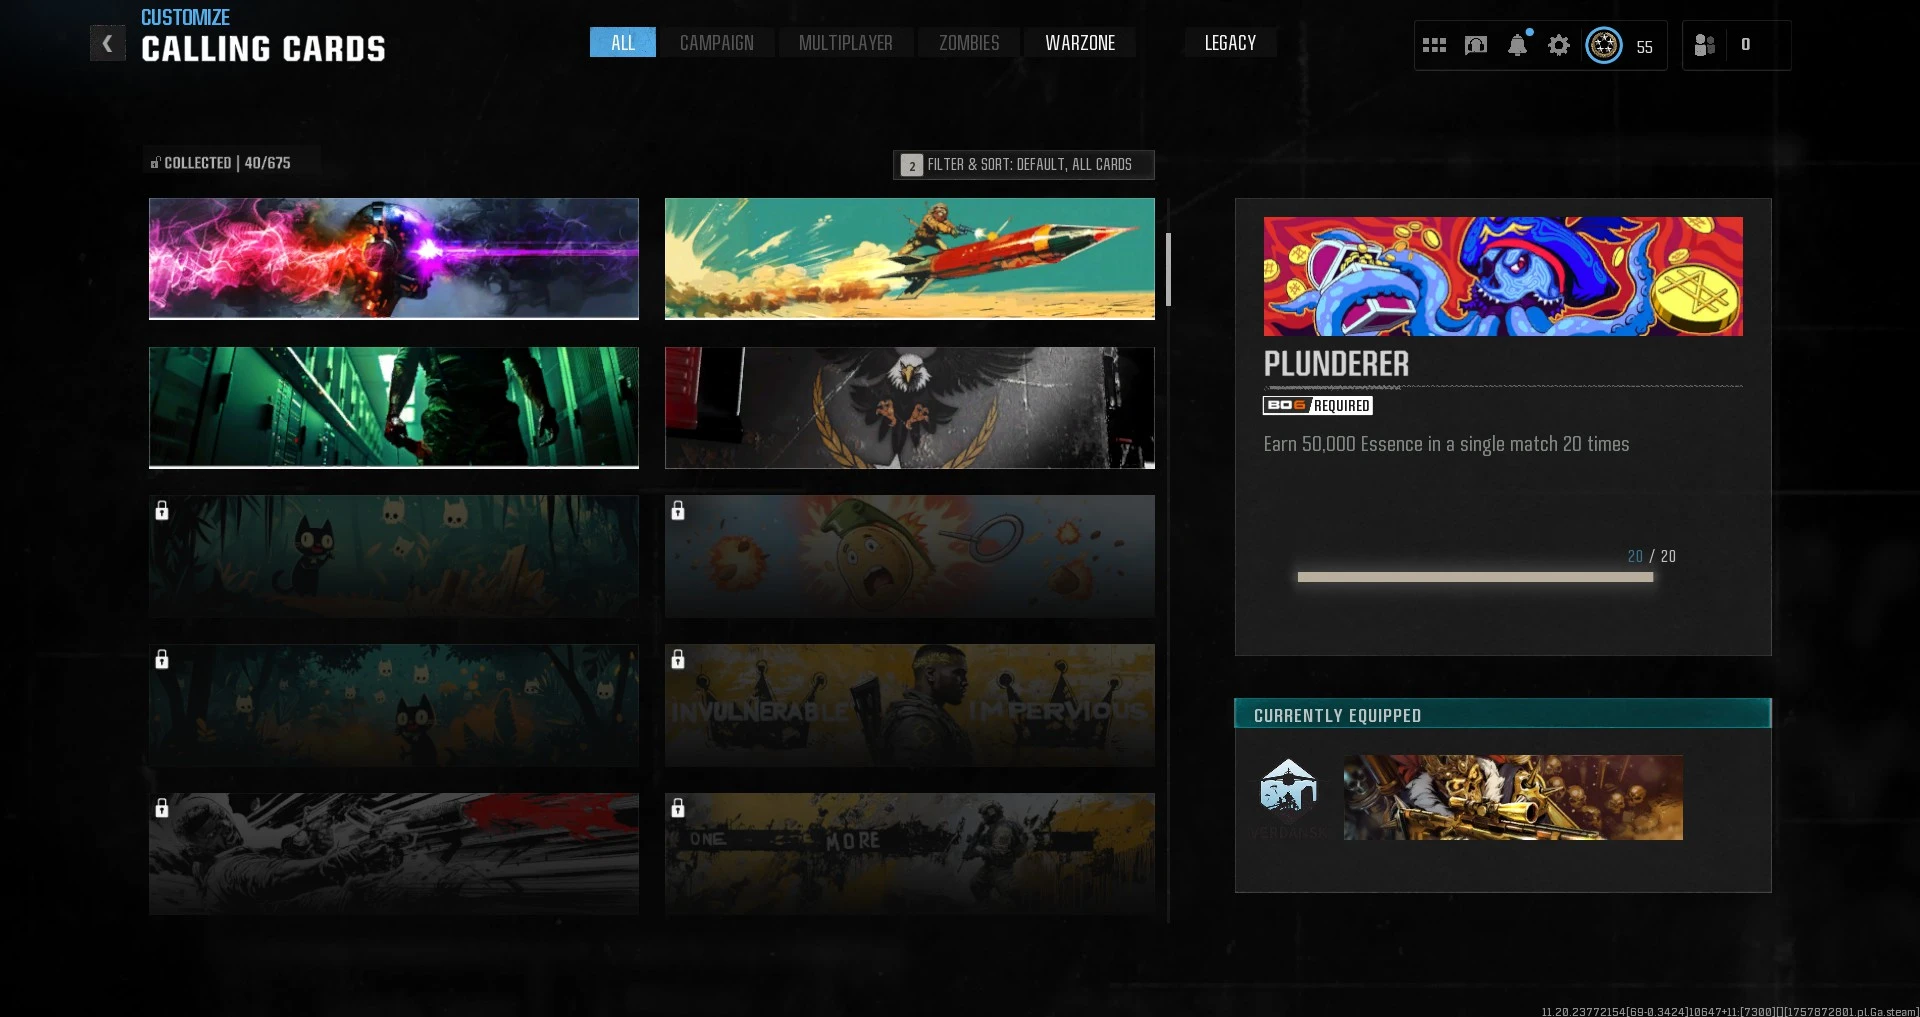
Task: Click the CUSTOMIZE breadcrumb label
Action: (185, 17)
